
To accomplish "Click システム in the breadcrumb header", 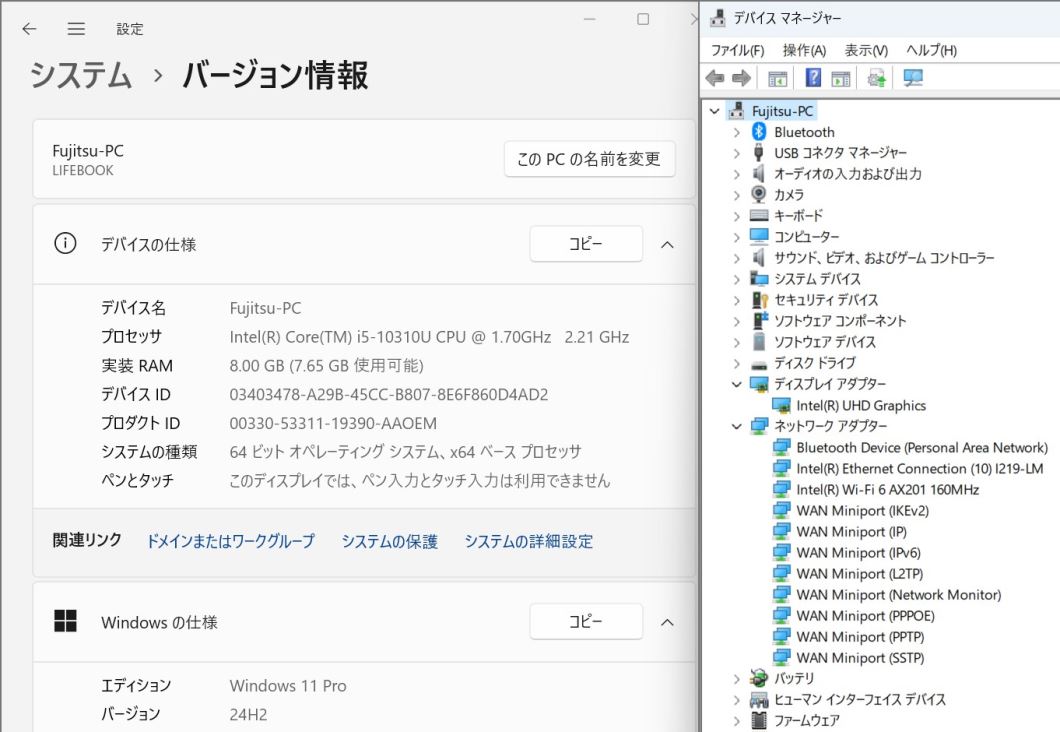I will [80, 75].
